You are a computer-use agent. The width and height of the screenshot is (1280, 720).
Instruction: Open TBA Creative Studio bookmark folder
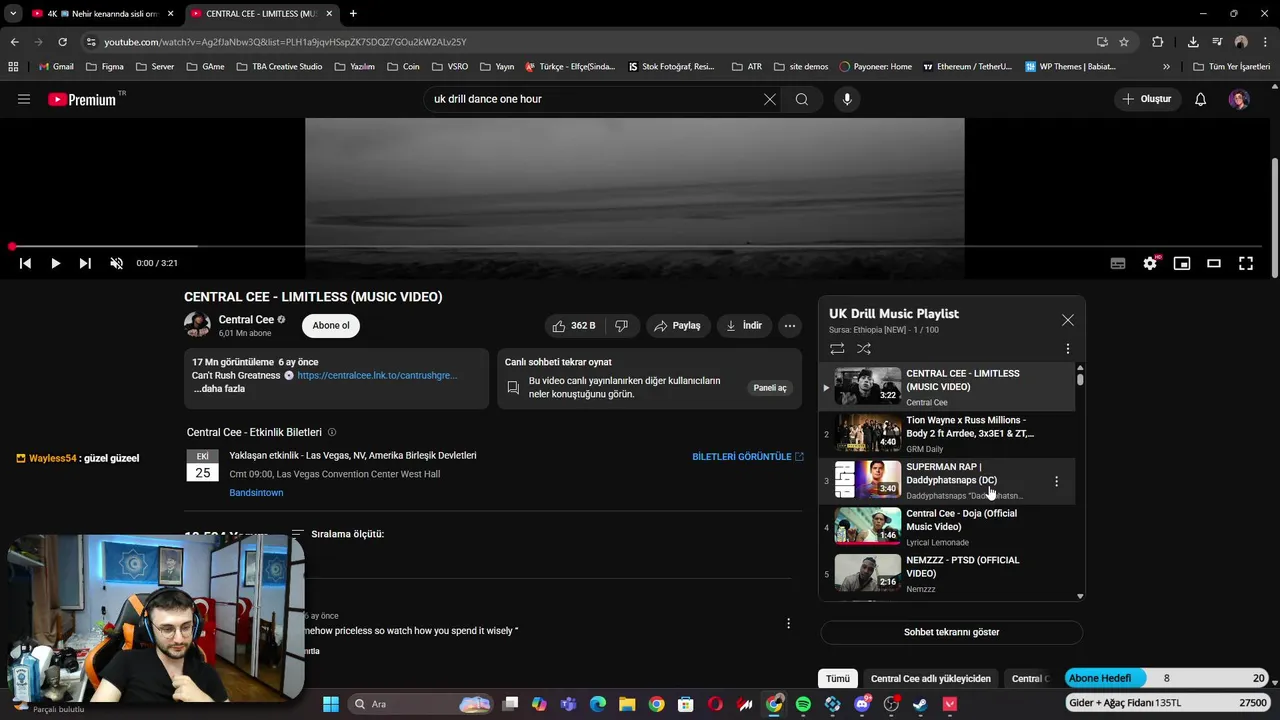point(279,67)
